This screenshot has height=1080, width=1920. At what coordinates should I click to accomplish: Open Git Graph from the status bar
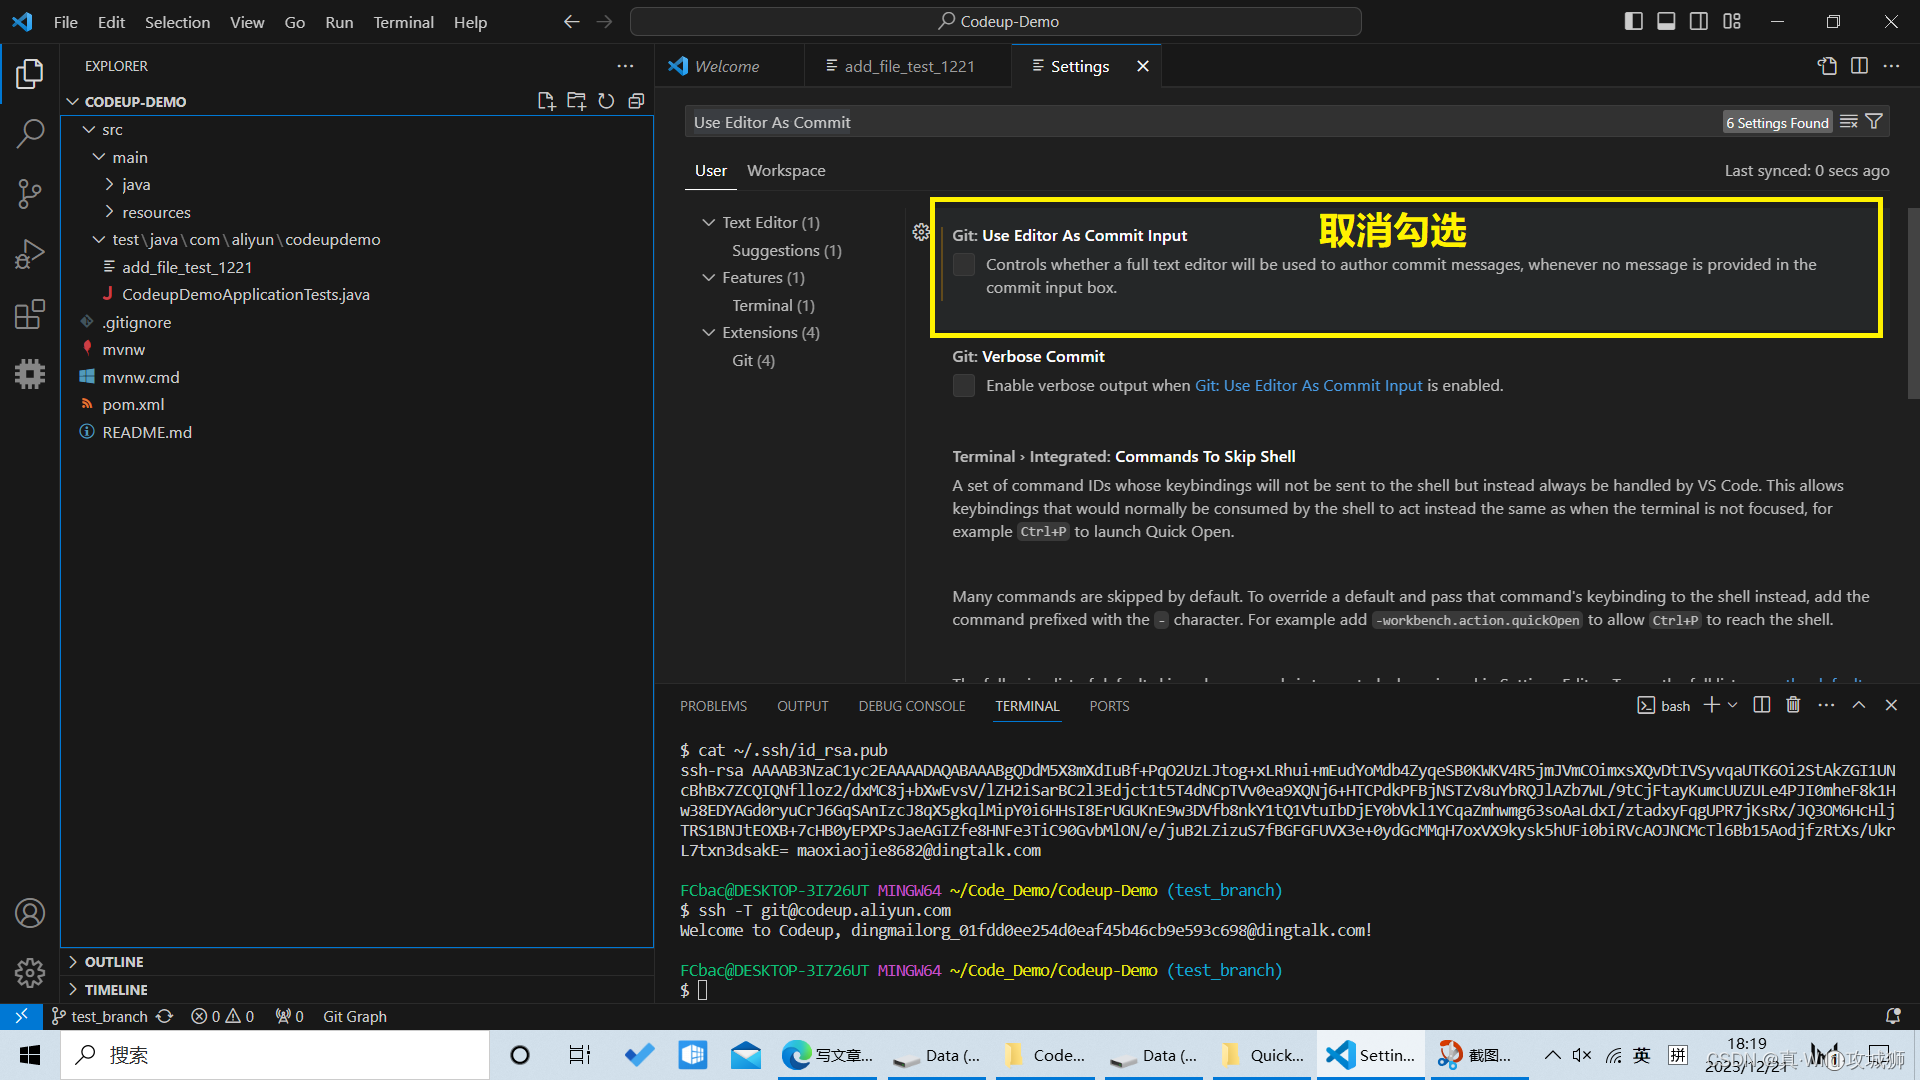pos(354,1016)
